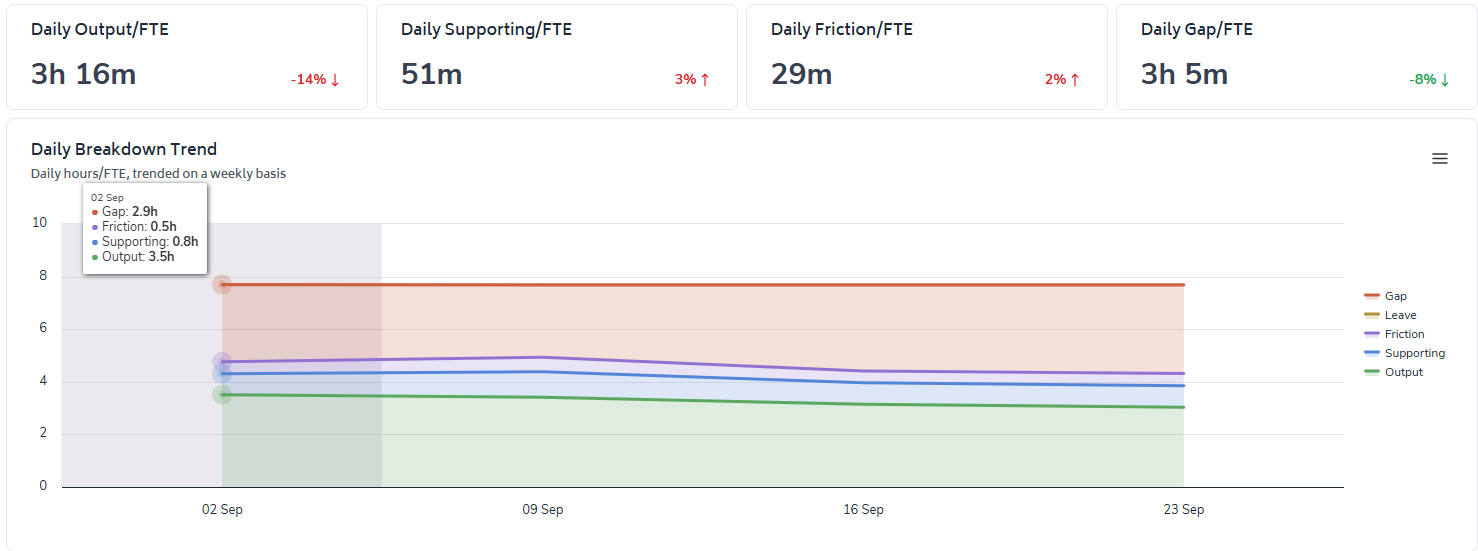This screenshot has height=551, width=1478.
Task: Click the Daily Breakdown Trend title
Action: tap(124, 149)
